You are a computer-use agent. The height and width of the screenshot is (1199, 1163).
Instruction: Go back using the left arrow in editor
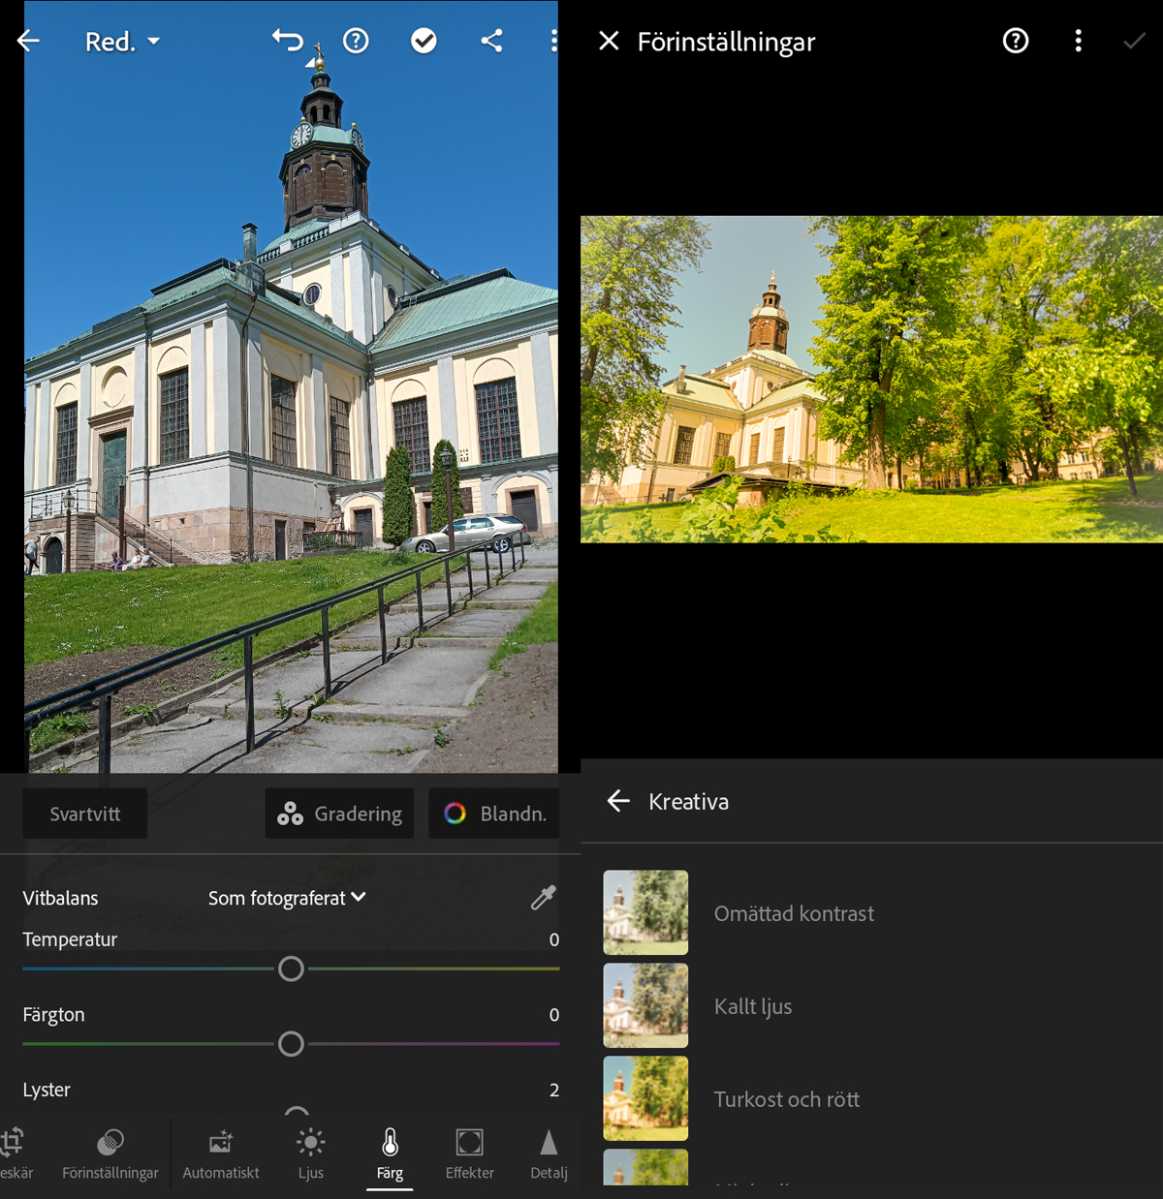coord(28,41)
